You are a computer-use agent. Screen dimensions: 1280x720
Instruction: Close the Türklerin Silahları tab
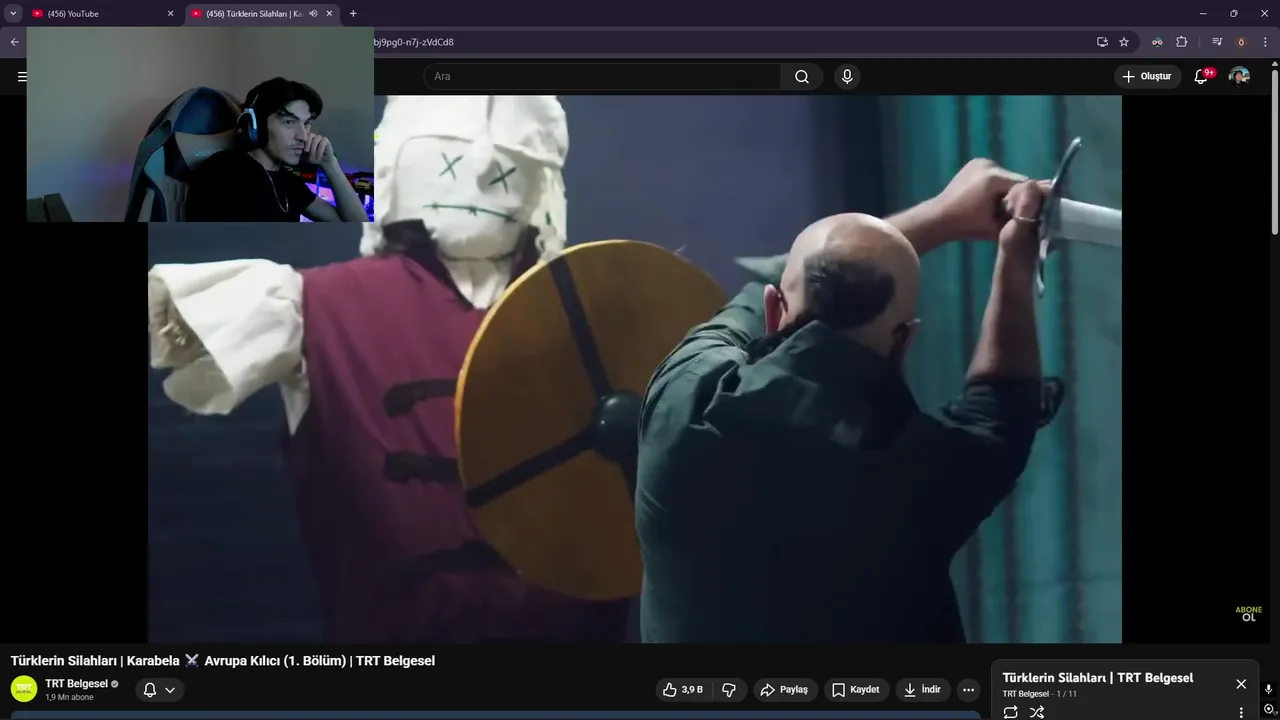click(329, 14)
